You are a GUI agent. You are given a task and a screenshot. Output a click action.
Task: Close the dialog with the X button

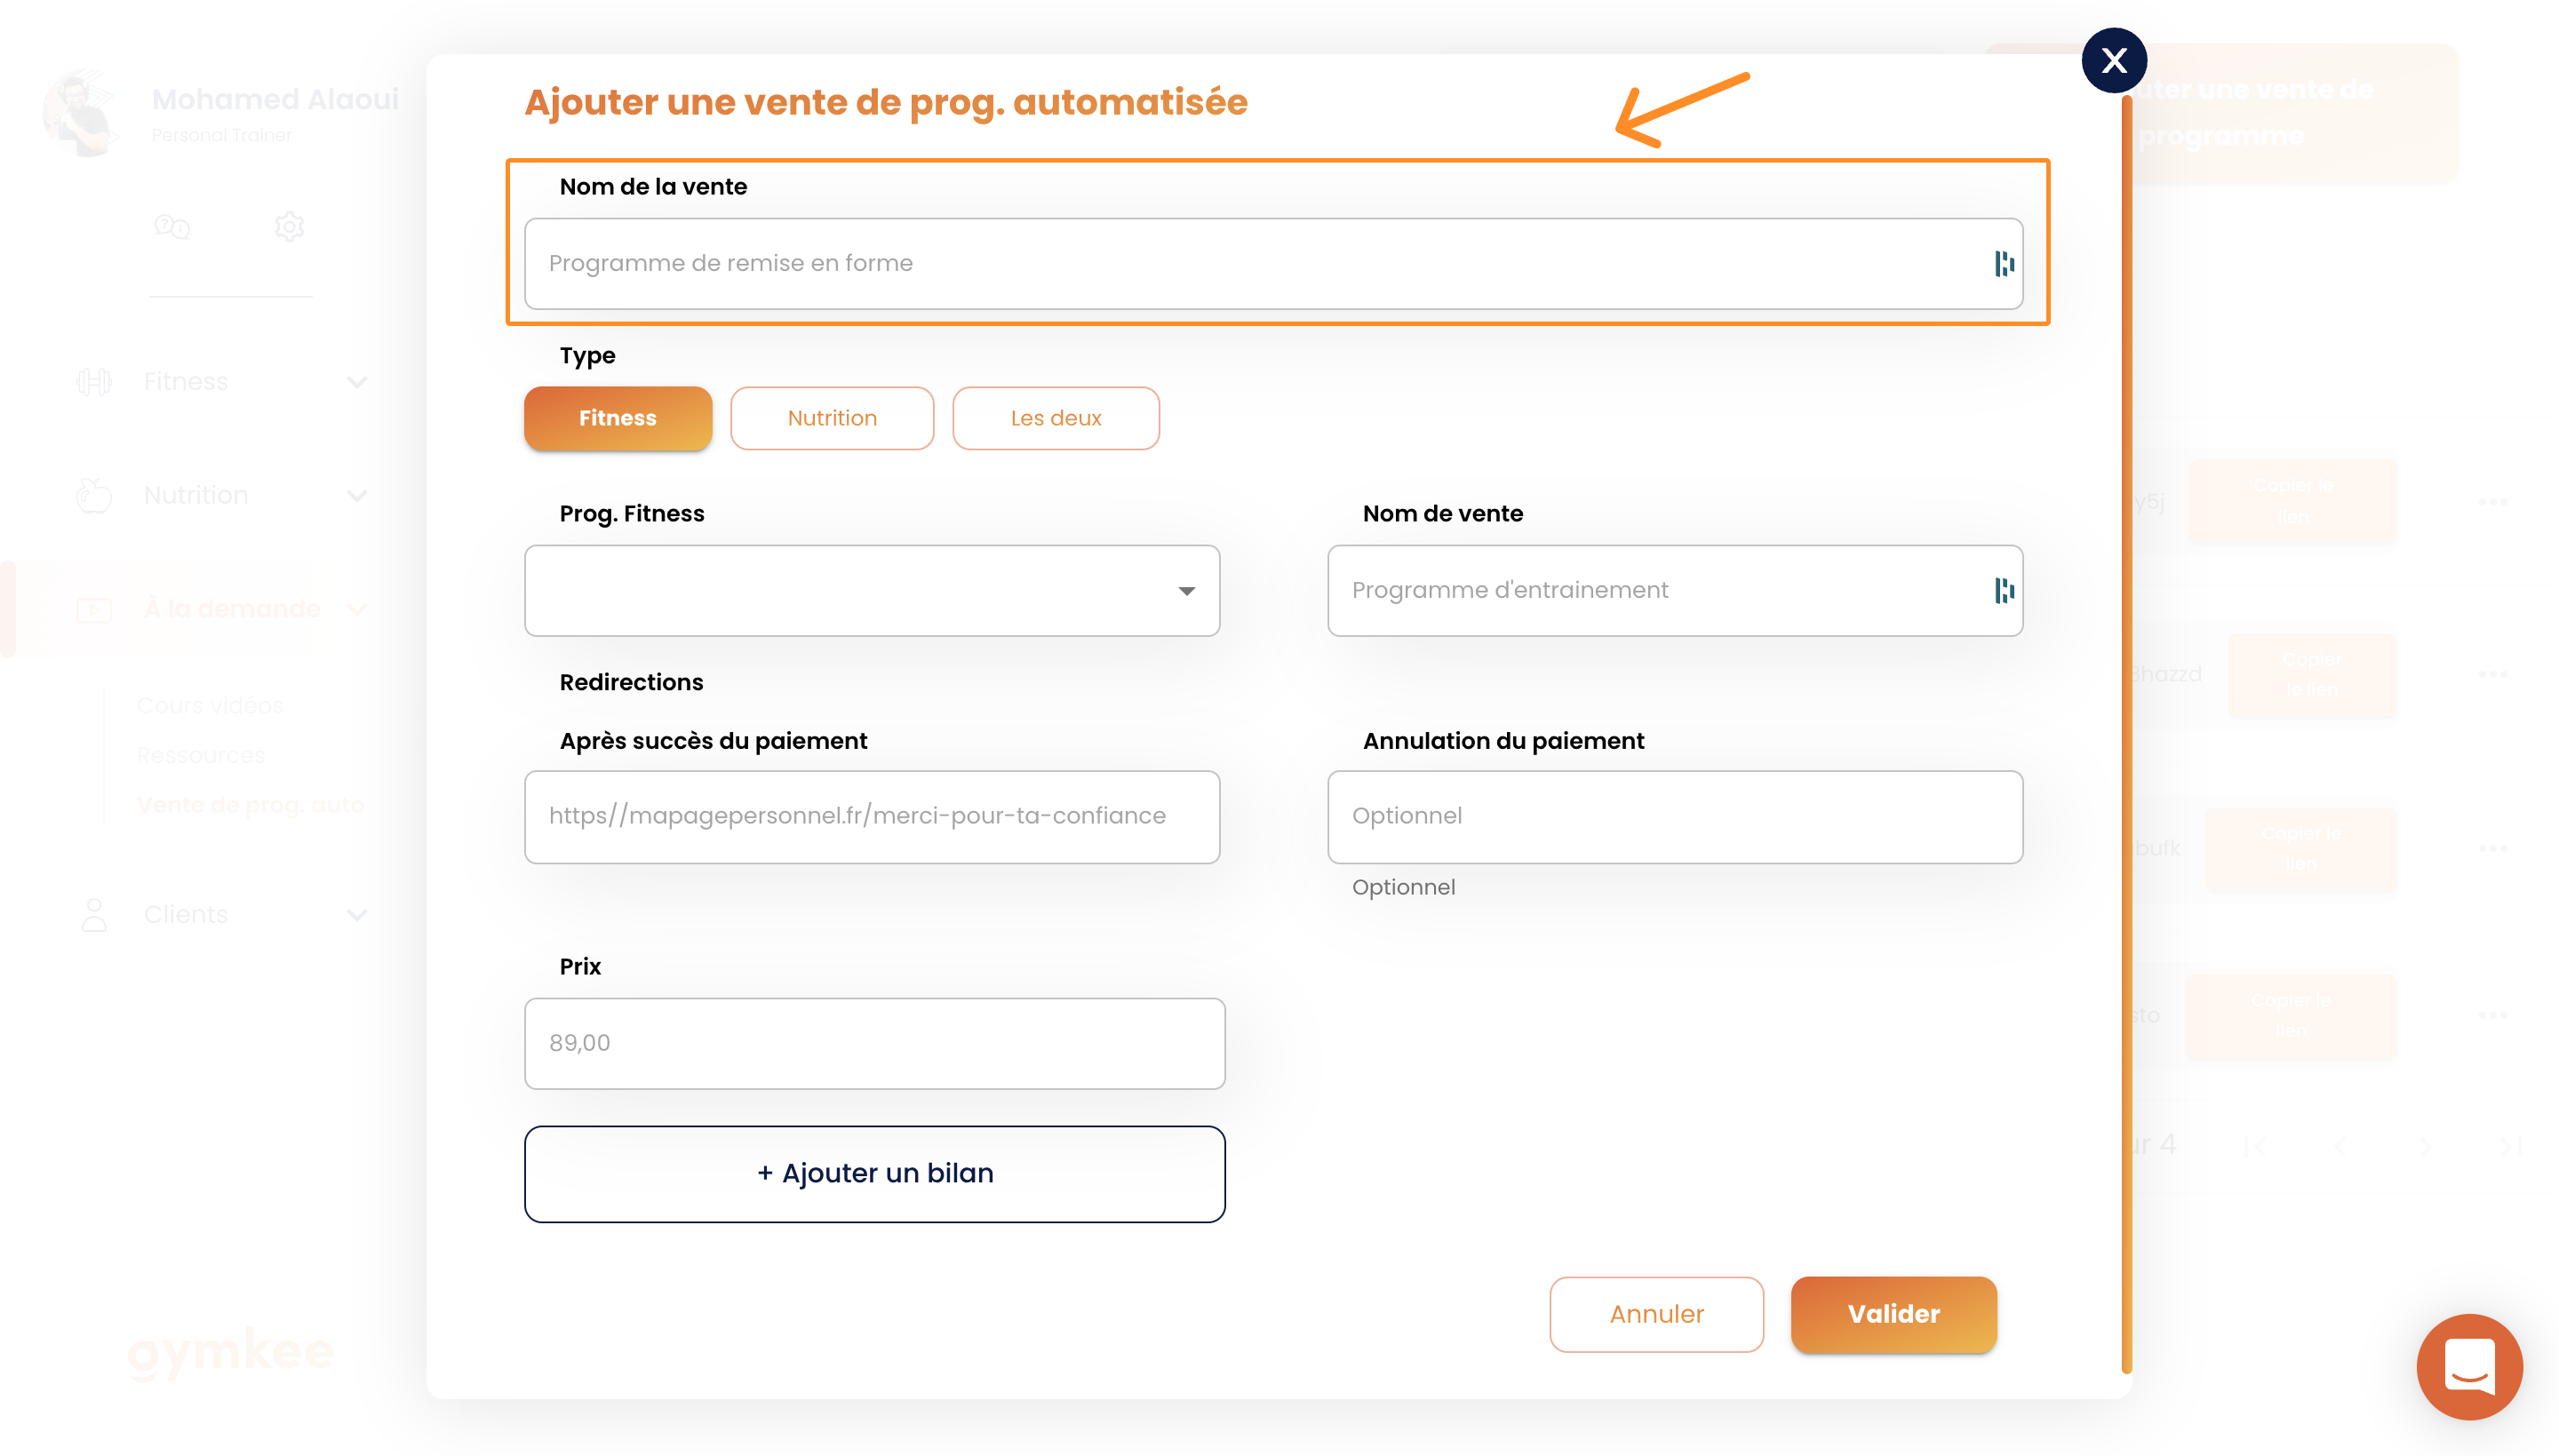click(2113, 61)
